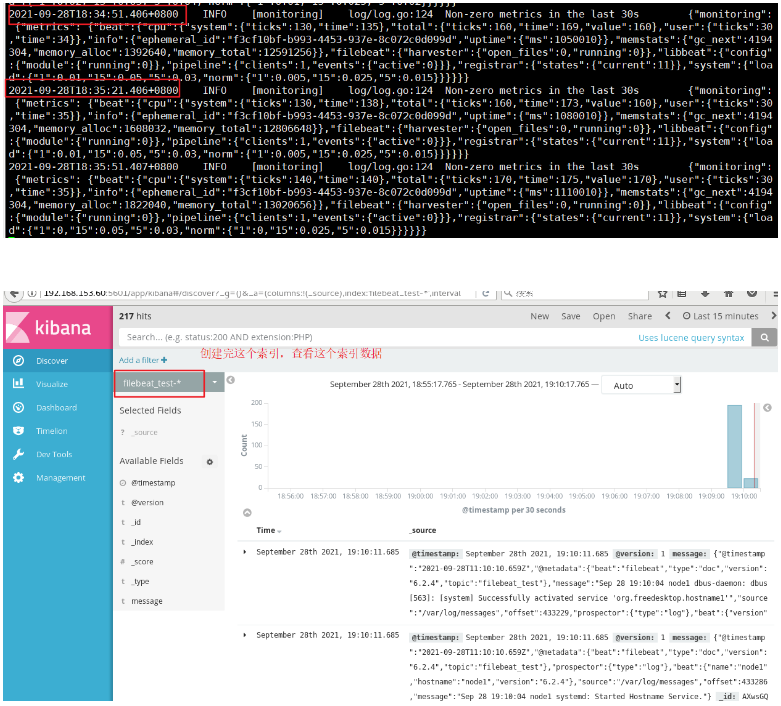This screenshot has height=706, width=781.
Task: Select Management in the sidebar
Action: click(x=60, y=478)
